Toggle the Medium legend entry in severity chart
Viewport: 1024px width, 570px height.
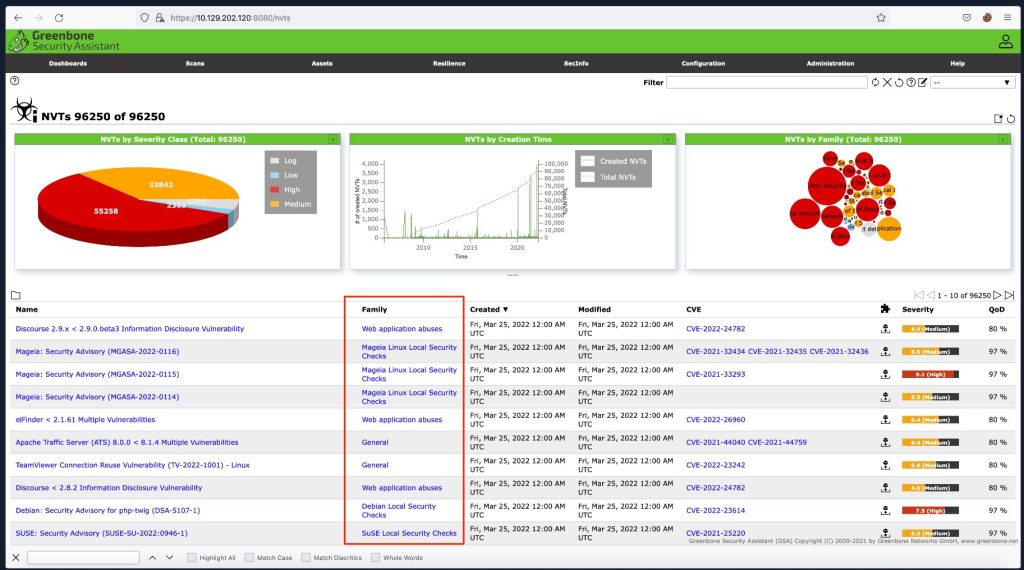pyautogui.click(x=291, y=204)
